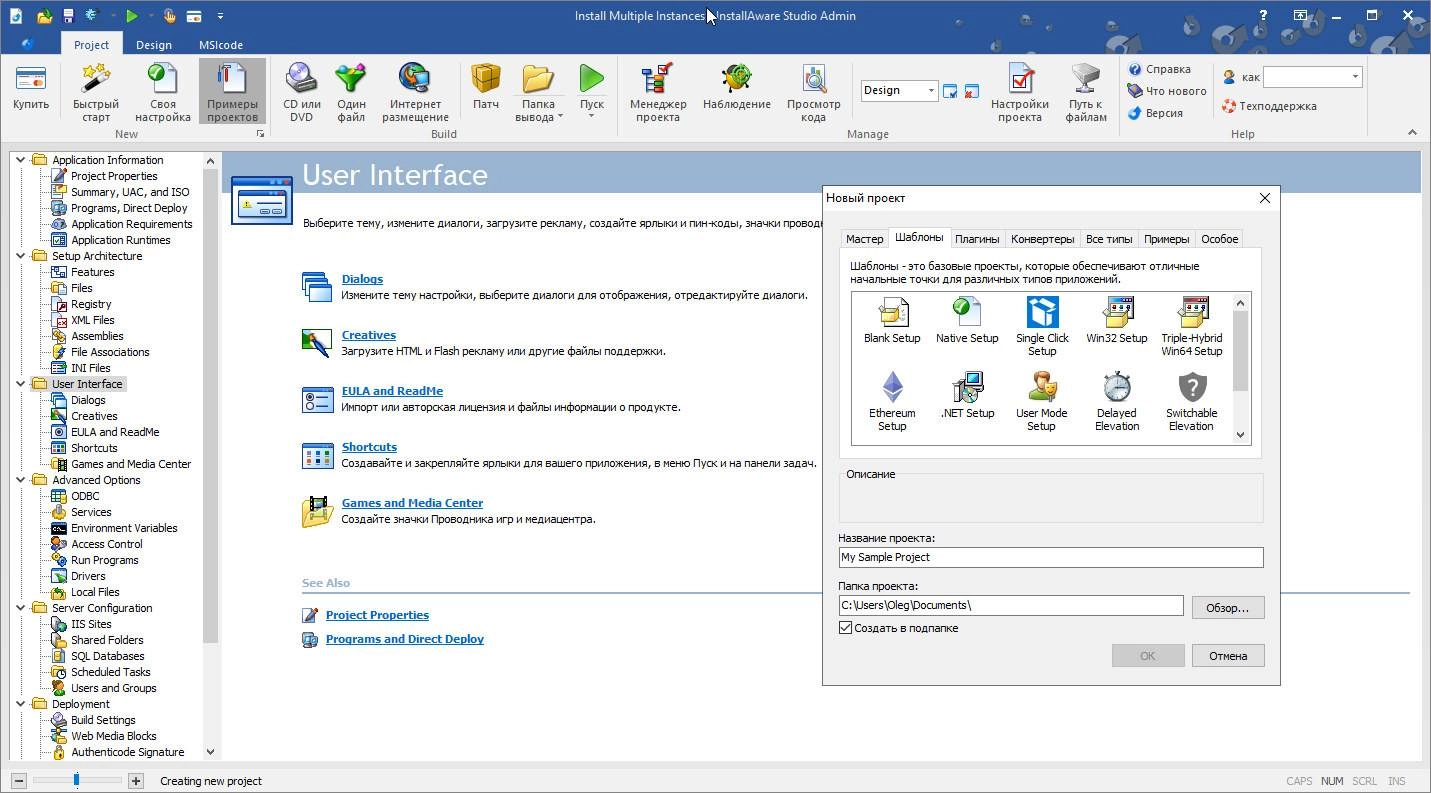Pick the Switchable Elevation template

(x=1191, y=401)
